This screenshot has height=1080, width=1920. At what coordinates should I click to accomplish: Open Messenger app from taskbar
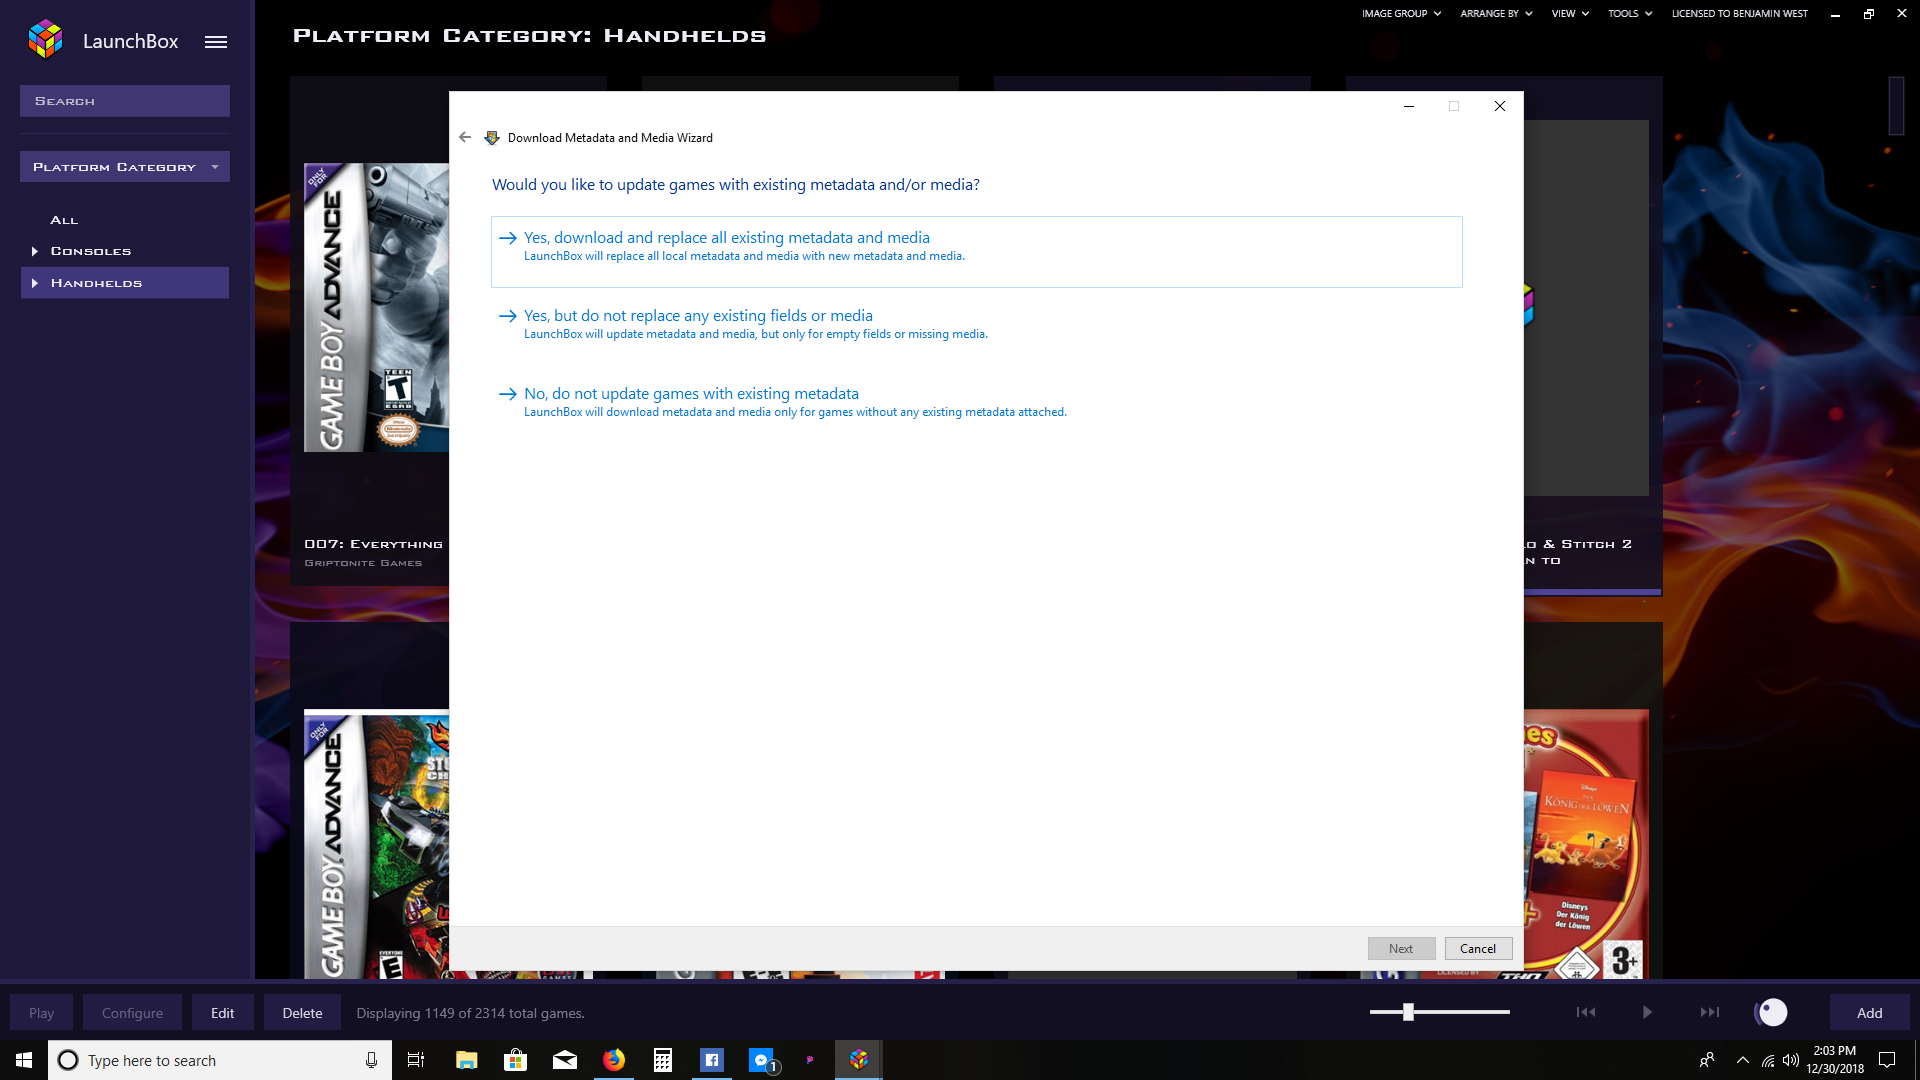click(x=762, y=1060)
